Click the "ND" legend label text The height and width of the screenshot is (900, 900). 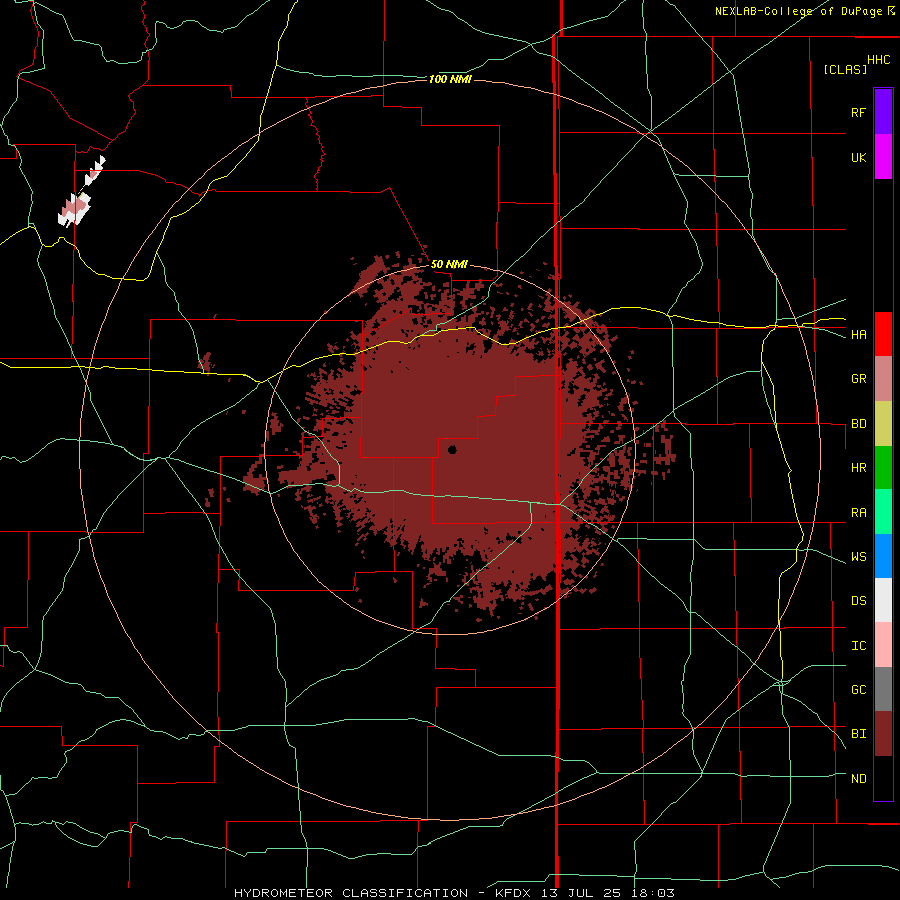[x=858, y=779]
